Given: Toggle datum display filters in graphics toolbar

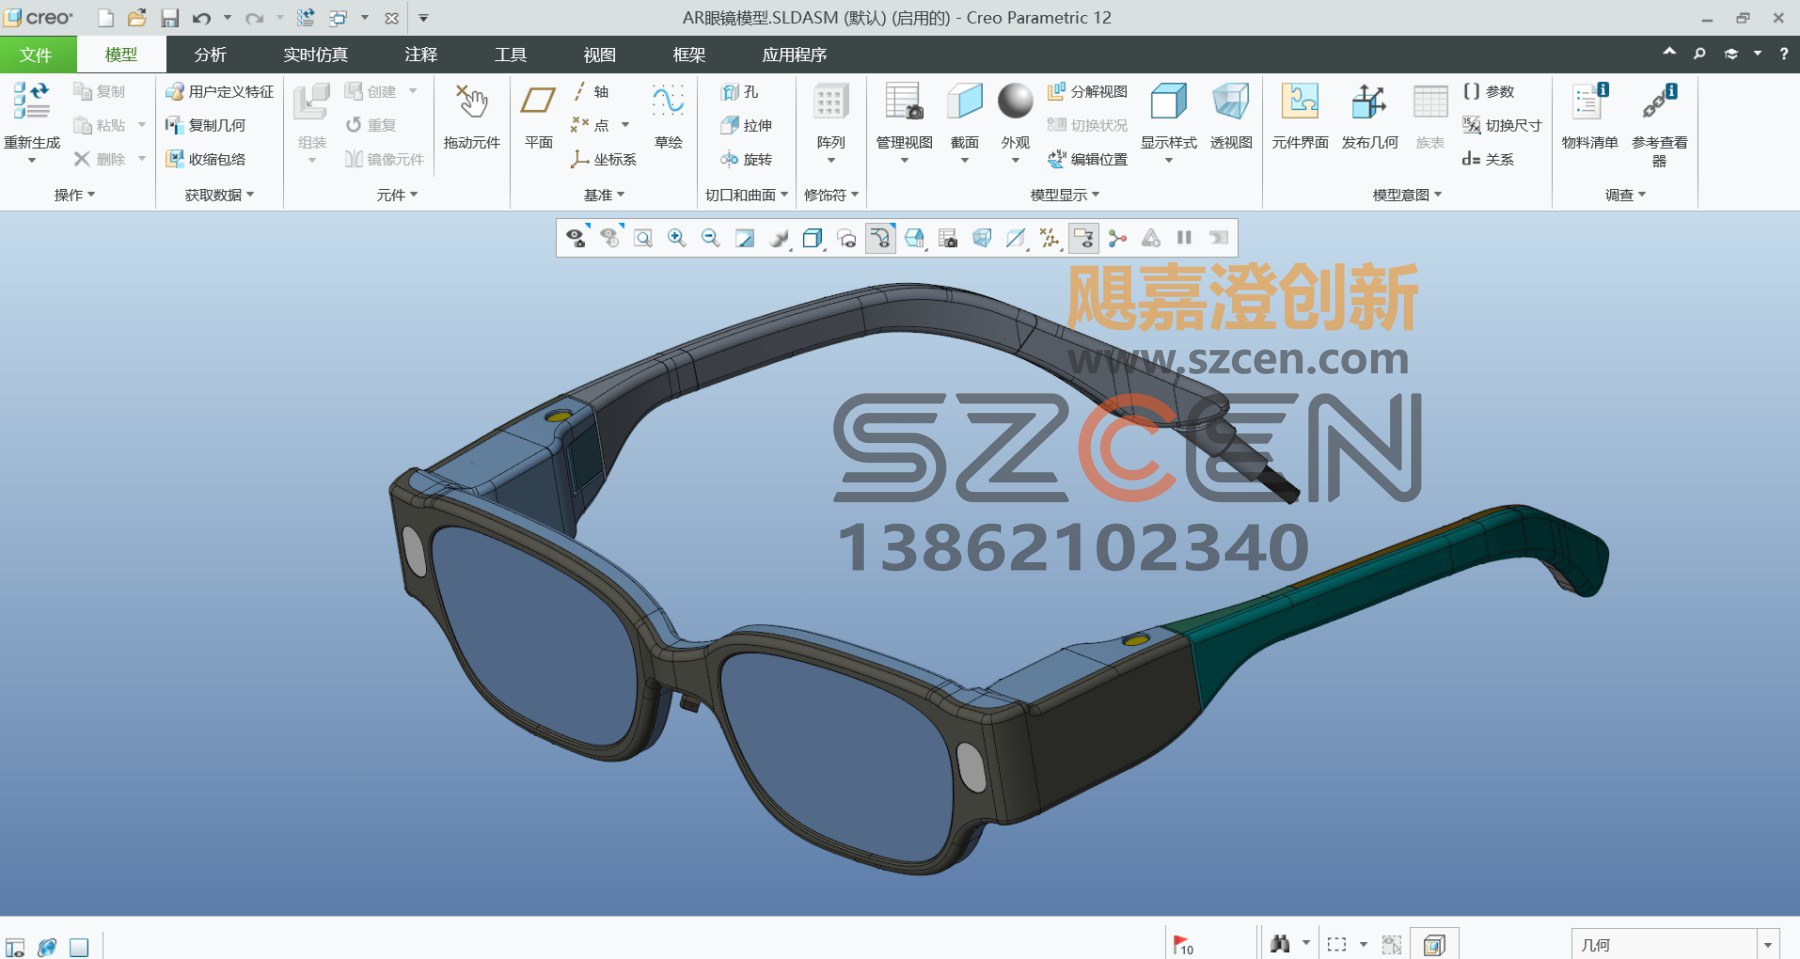Looking at the screenshot, I should click(1050, 238).
